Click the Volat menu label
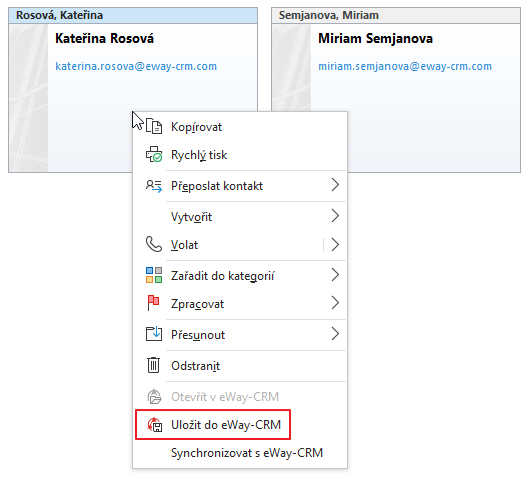This screenshot has height=487, width=531. coord(185,245)
